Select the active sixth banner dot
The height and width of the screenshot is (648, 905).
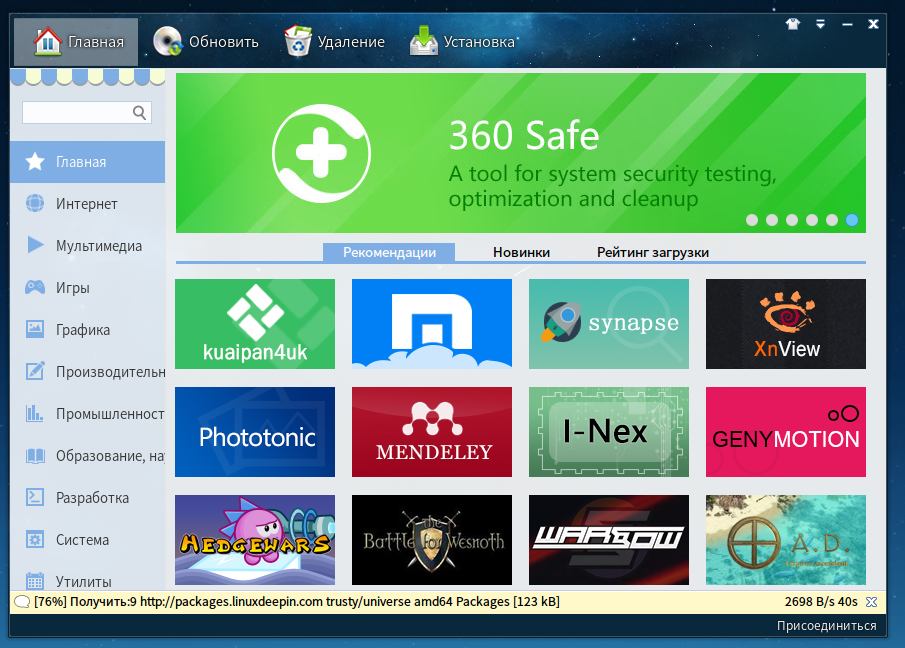click(x=852, y=220)
